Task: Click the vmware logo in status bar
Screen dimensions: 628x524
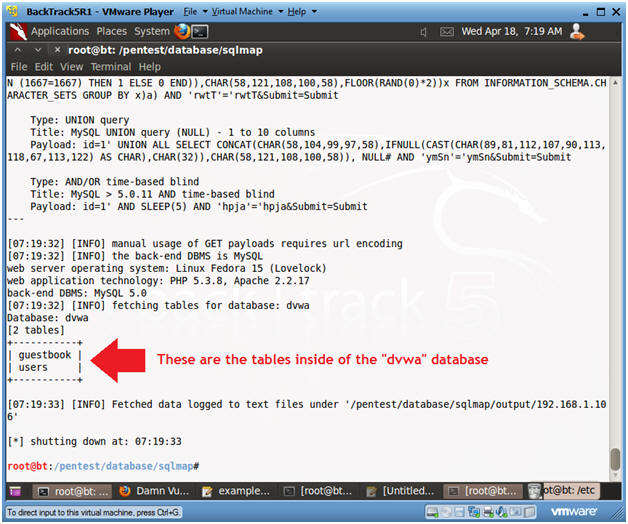Action: click(x=573, y=512)
